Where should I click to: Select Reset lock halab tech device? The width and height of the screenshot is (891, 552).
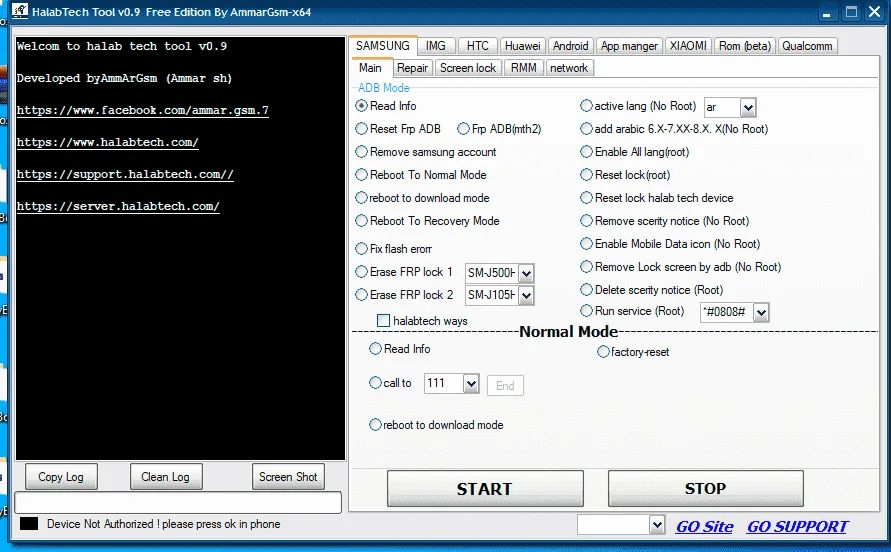(x=586, y=198)
